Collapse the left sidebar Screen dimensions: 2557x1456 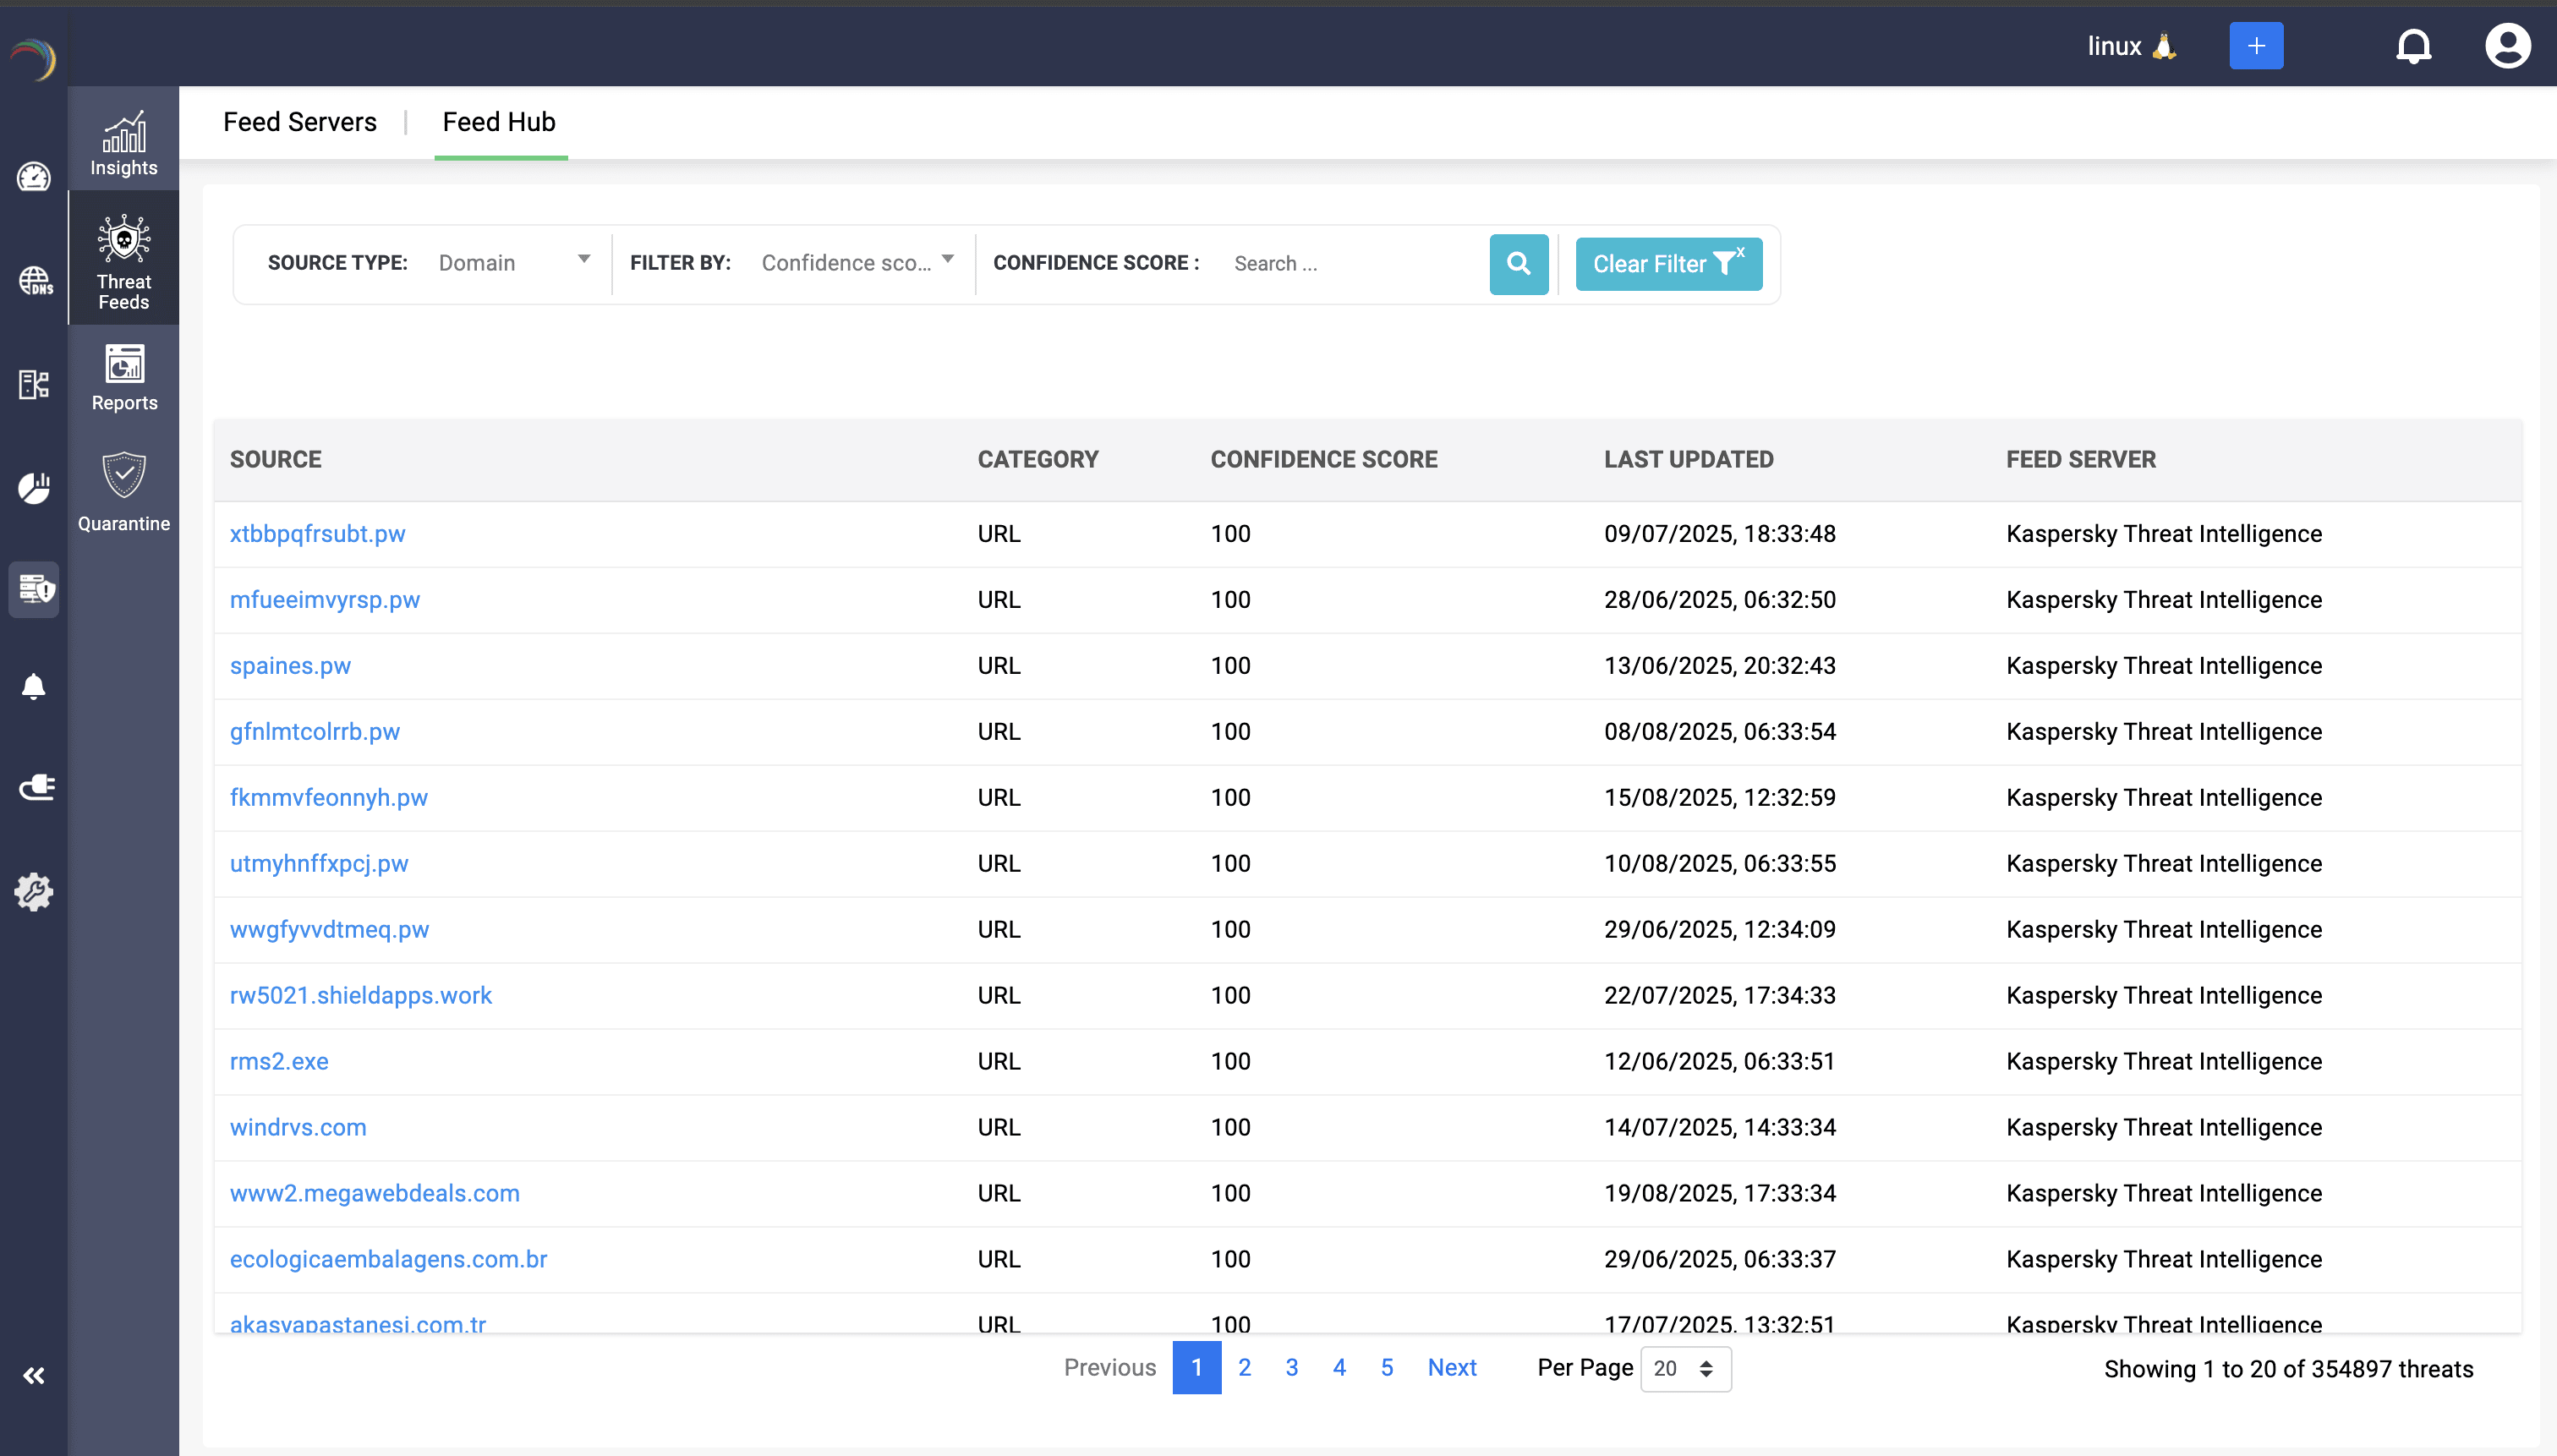(x=34, y=1375)
